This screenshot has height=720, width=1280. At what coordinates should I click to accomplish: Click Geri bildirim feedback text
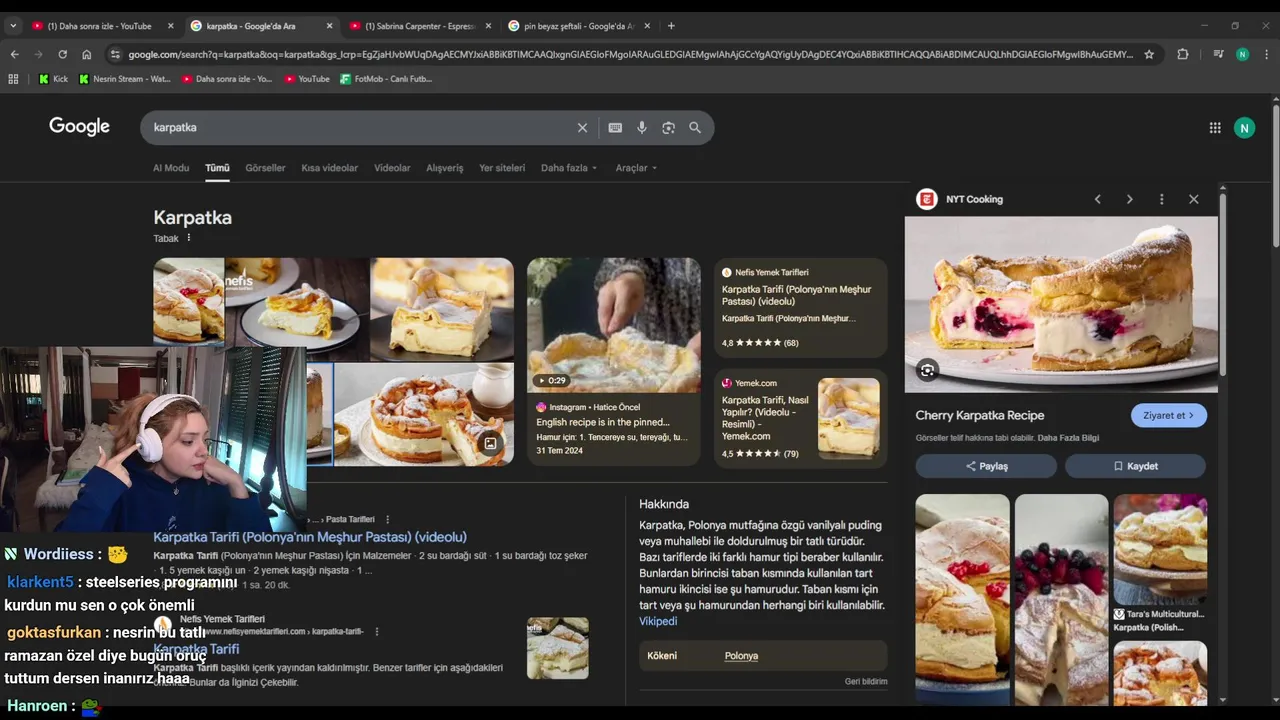866,682
